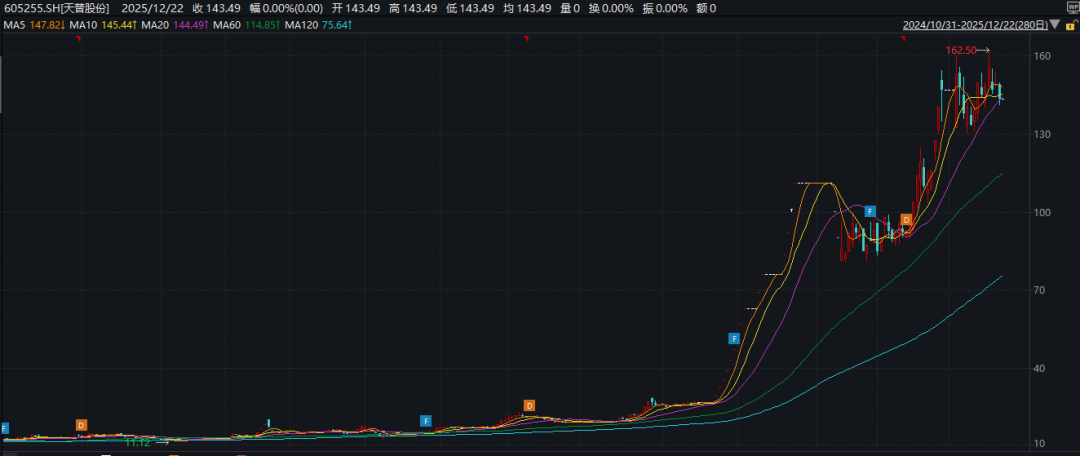The height and width of the screenshot is (456, 1080).
Task: Click the 605255.SH stock code title
Action: [56, 8]
